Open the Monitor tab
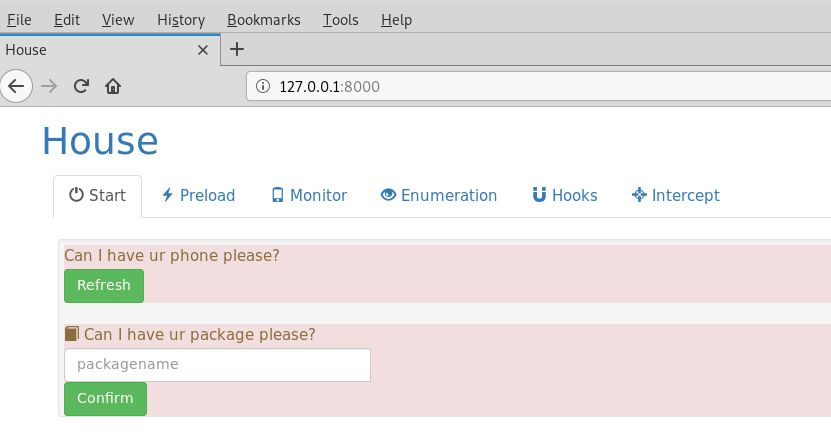Viewport: 831px width, 432px height. click(309, 196)
